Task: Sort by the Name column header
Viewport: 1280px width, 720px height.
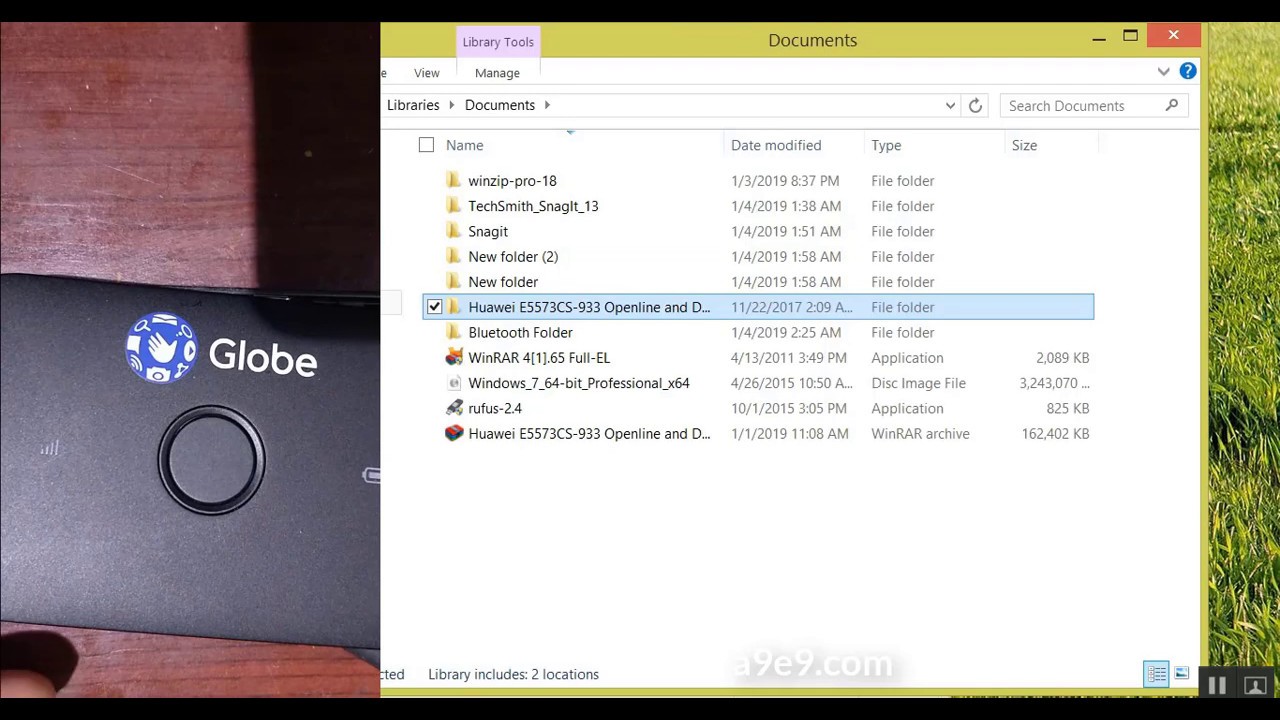Action: click(464, 145)
